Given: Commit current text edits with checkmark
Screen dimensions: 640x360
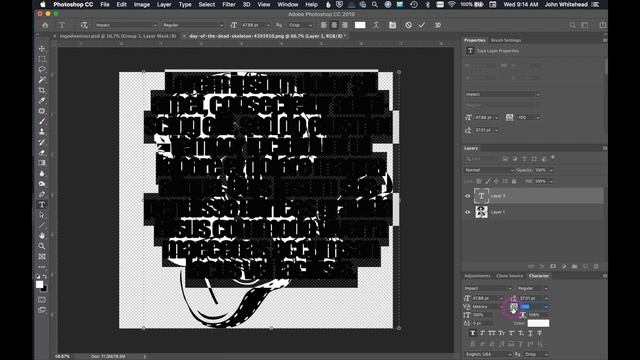Looking at the screenshot, I should (422, 25).
